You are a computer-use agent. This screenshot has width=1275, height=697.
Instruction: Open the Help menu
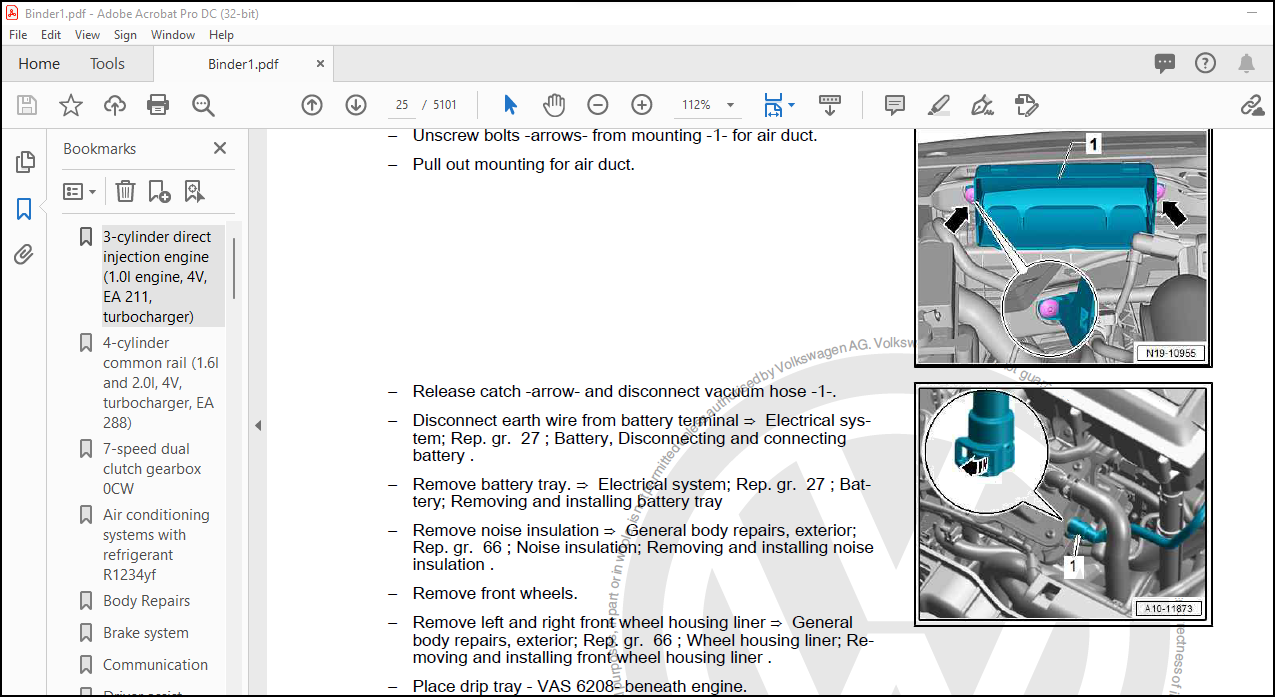click(x=221, y=34)
